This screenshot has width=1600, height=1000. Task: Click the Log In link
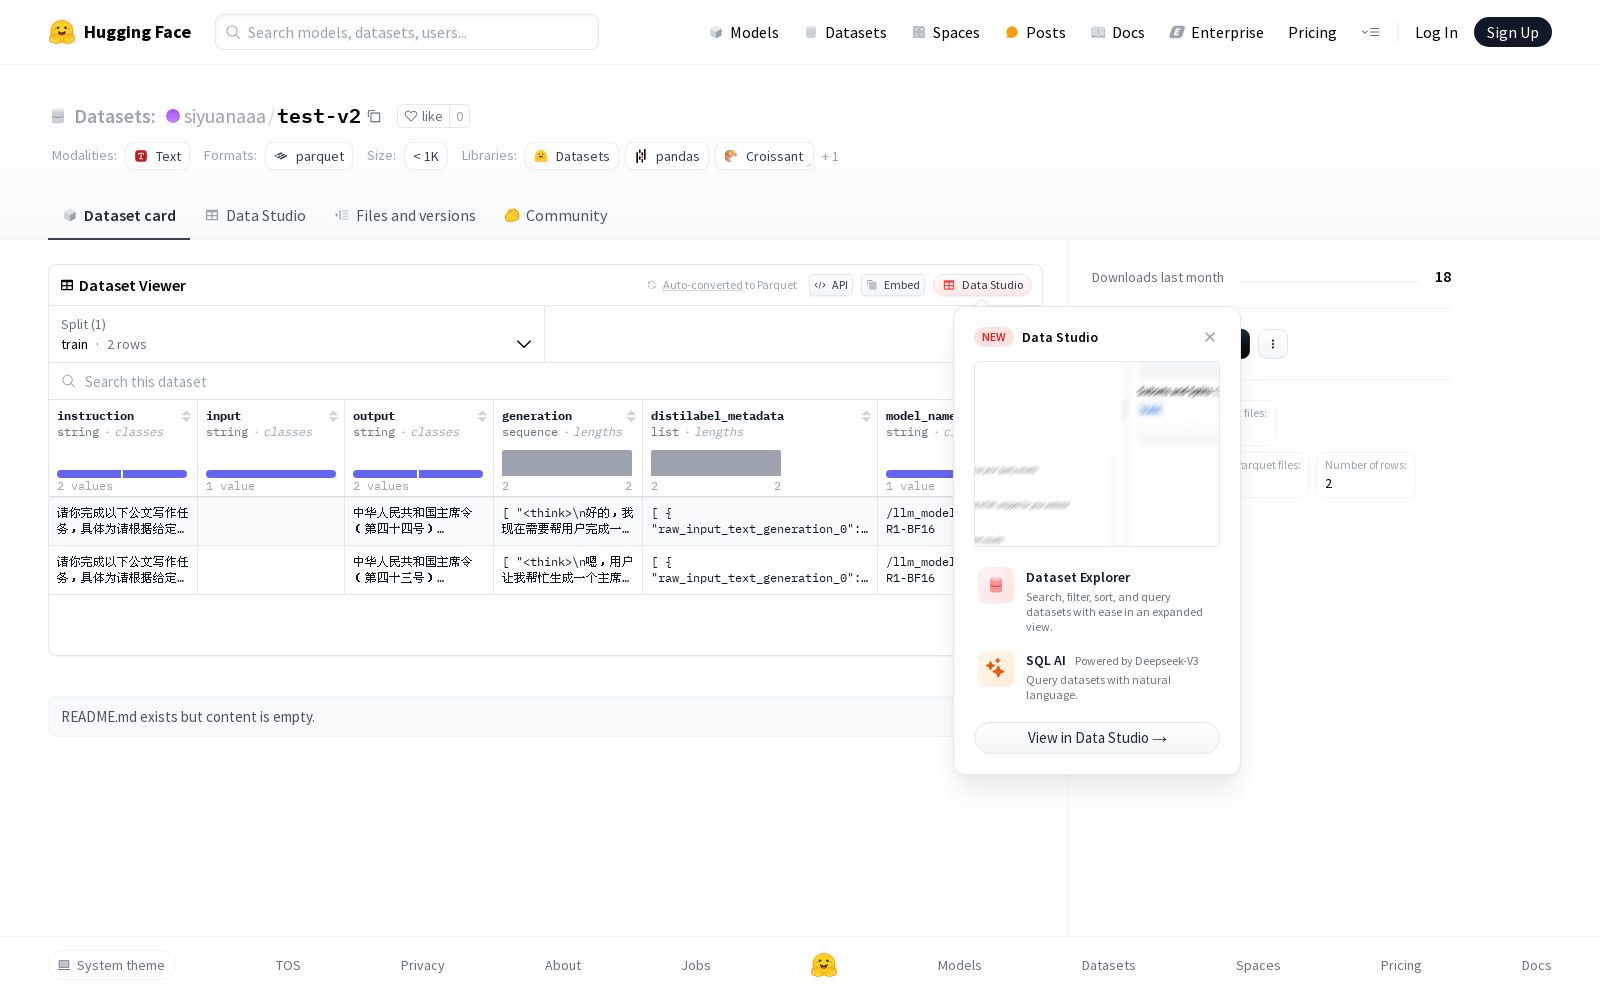click(1436, 32)
